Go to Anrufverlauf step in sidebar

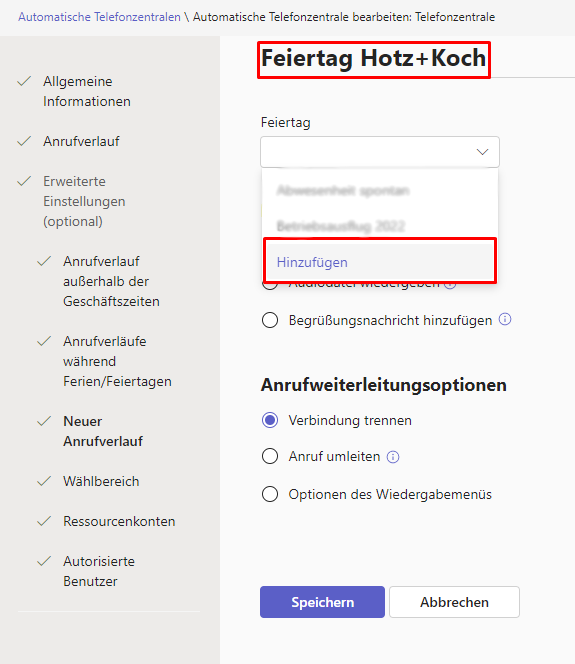81,141
